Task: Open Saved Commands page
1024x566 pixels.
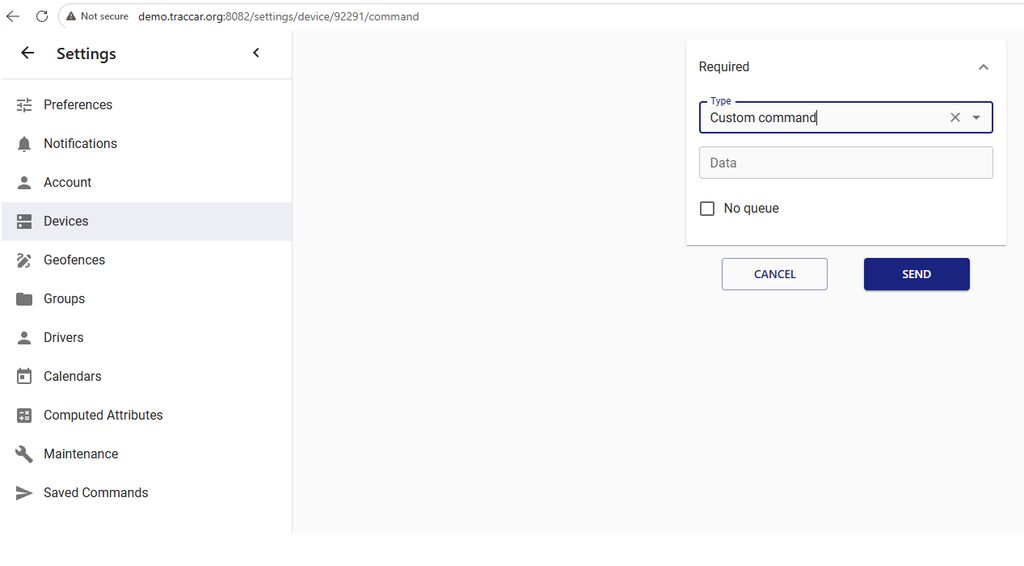Action: click(146, 493)
